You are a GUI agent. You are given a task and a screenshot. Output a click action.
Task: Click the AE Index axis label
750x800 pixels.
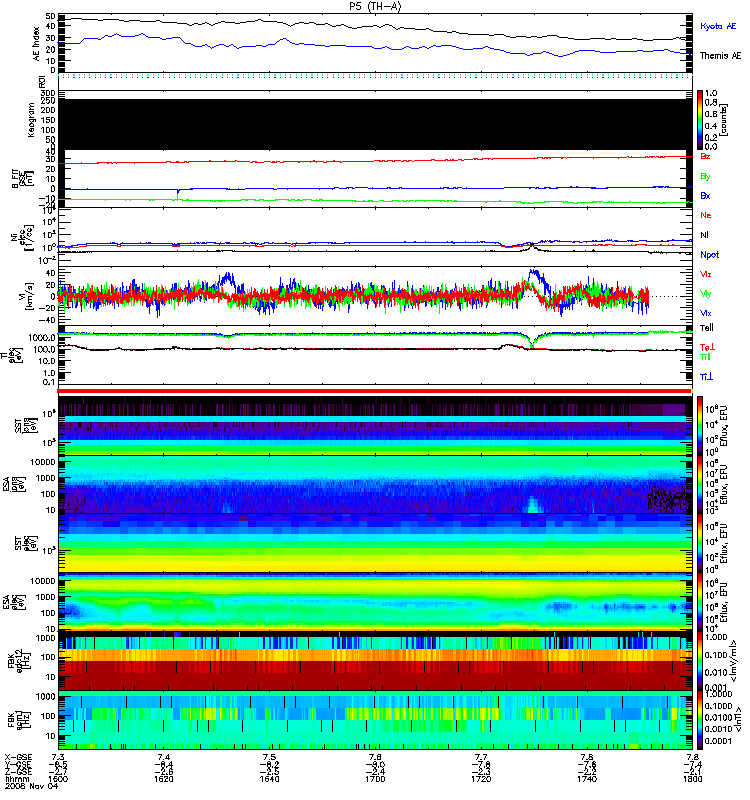(36, 44)
